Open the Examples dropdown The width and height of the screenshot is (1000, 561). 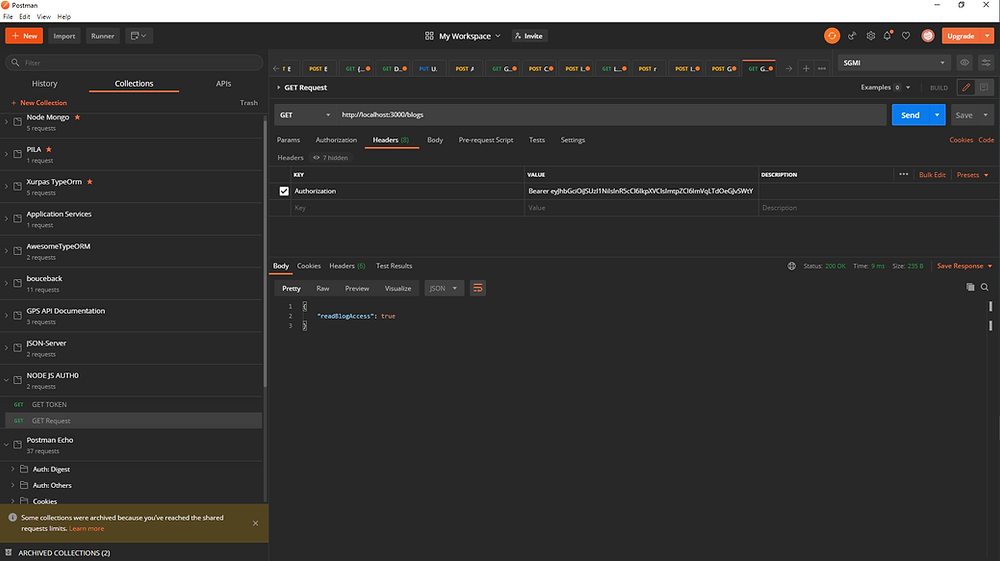click(x=886, y=87)
